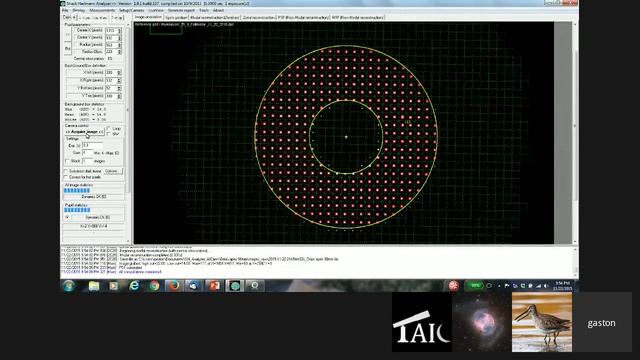Select the gaston participant tile
Screen dimensions: 640x360
coord(602,322)
